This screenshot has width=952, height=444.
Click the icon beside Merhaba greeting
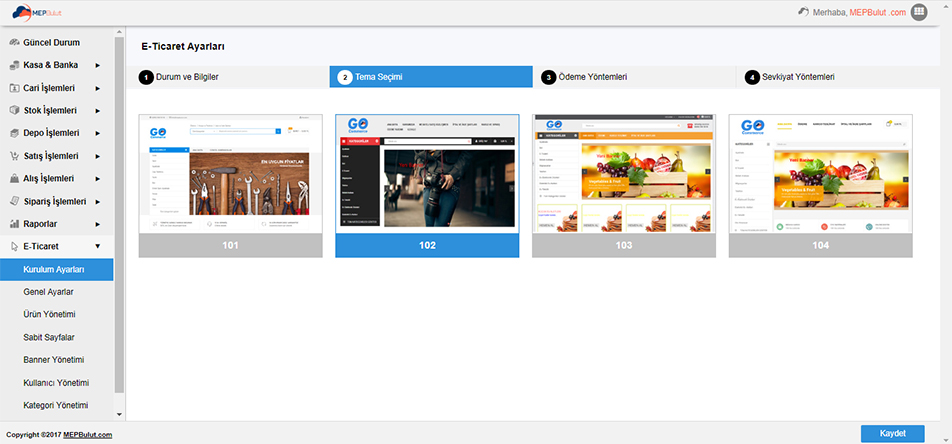click(804, 12)
